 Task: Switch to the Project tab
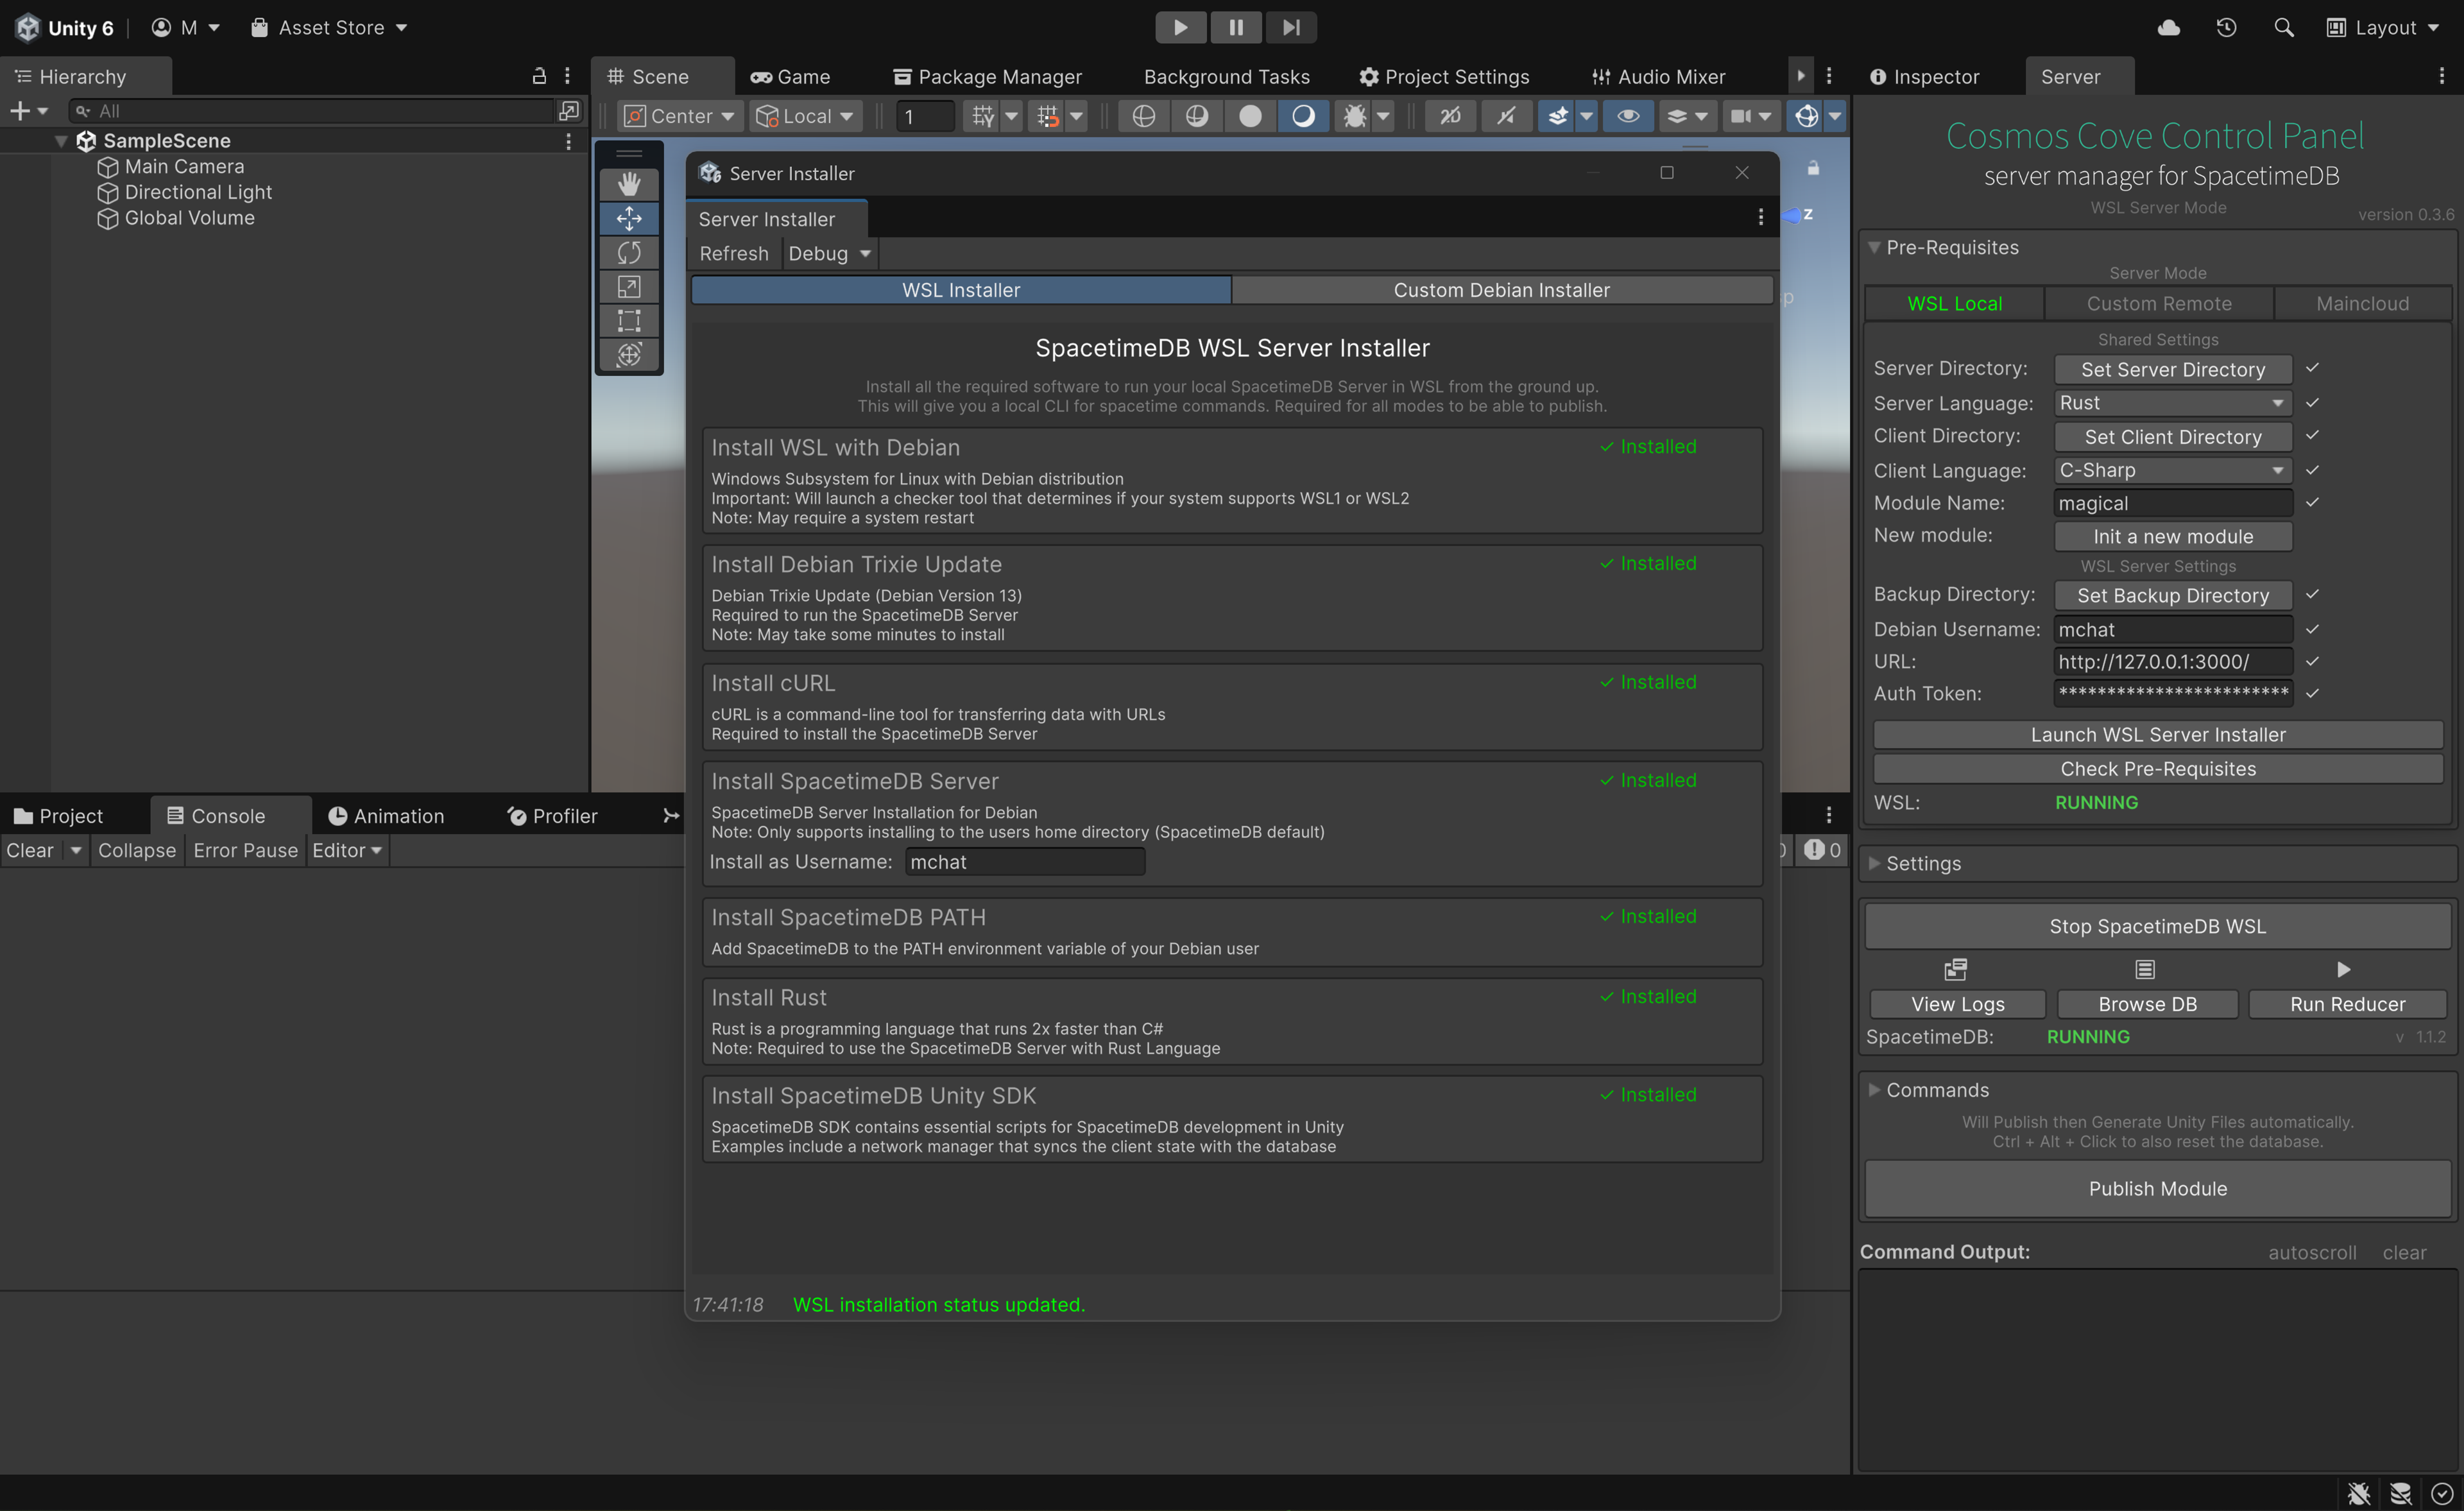(x=59, y=816)
